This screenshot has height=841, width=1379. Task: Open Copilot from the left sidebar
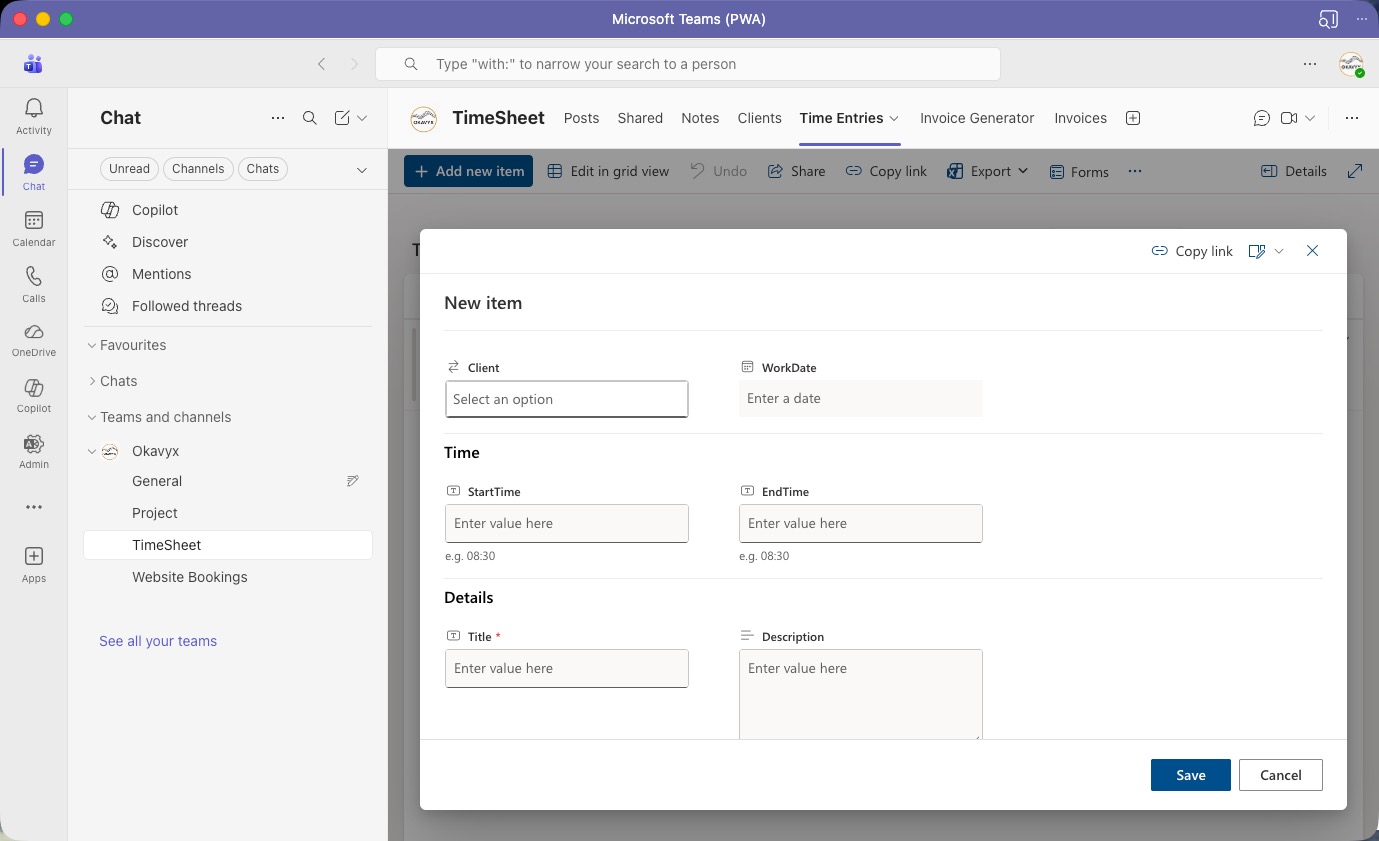(x=33, y=396)
